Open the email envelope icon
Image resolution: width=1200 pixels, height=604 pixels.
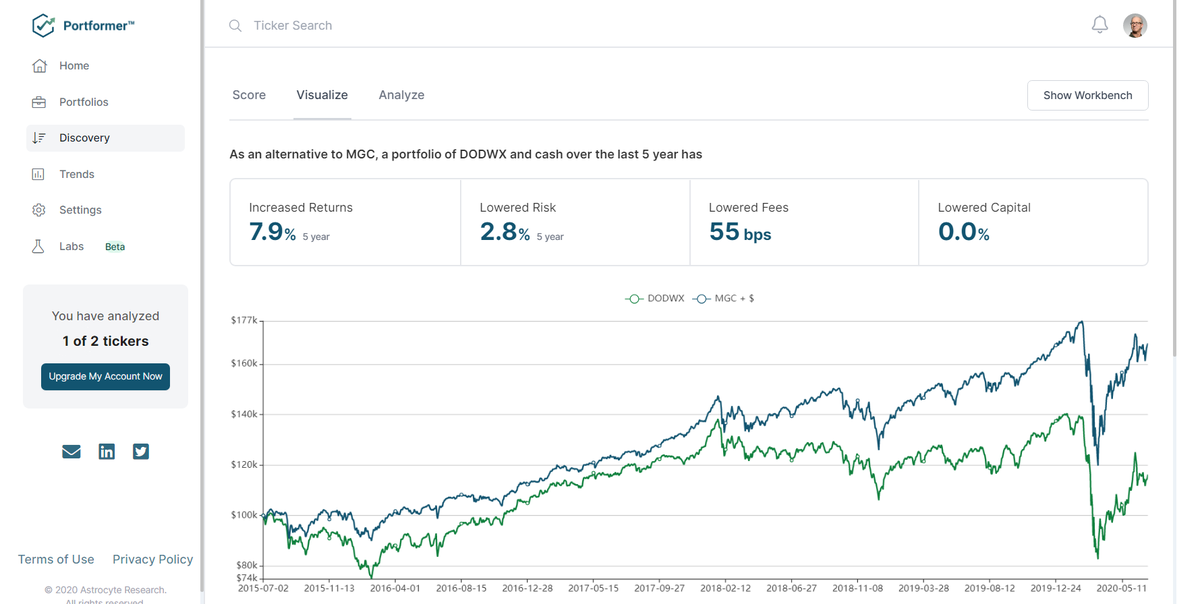pos(71,452)
